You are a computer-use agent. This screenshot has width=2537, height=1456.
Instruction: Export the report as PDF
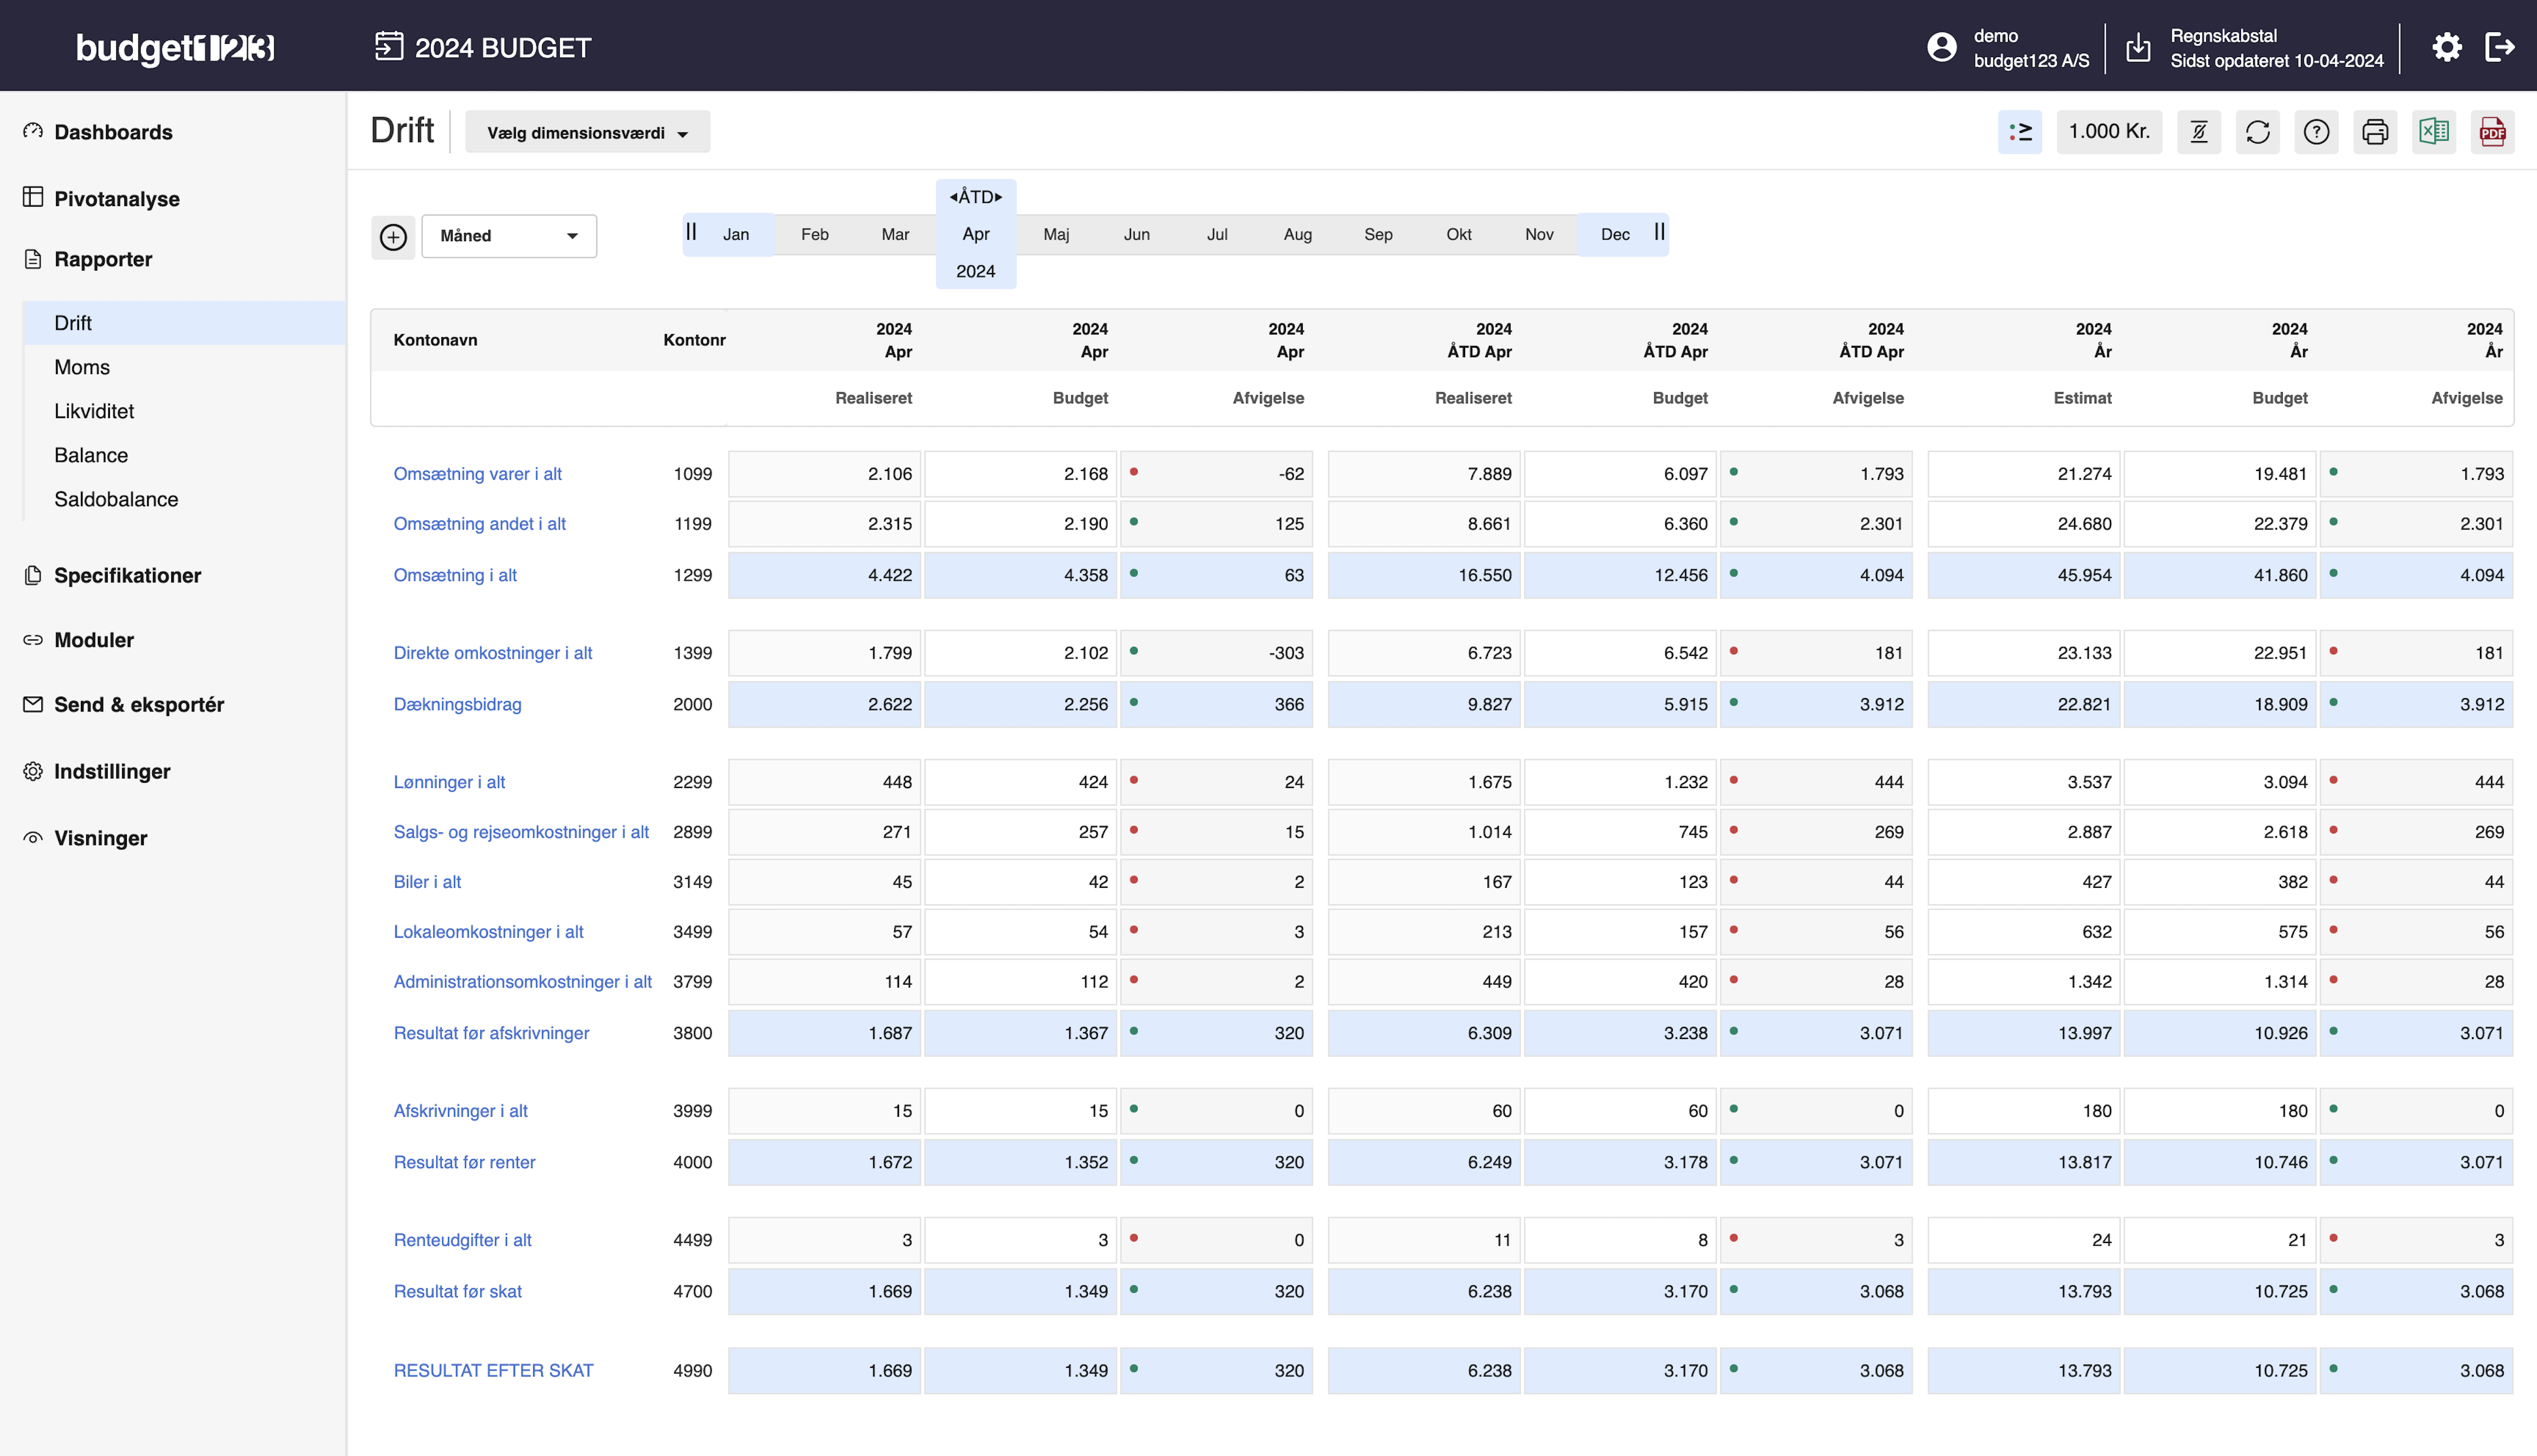[2493, 131]
